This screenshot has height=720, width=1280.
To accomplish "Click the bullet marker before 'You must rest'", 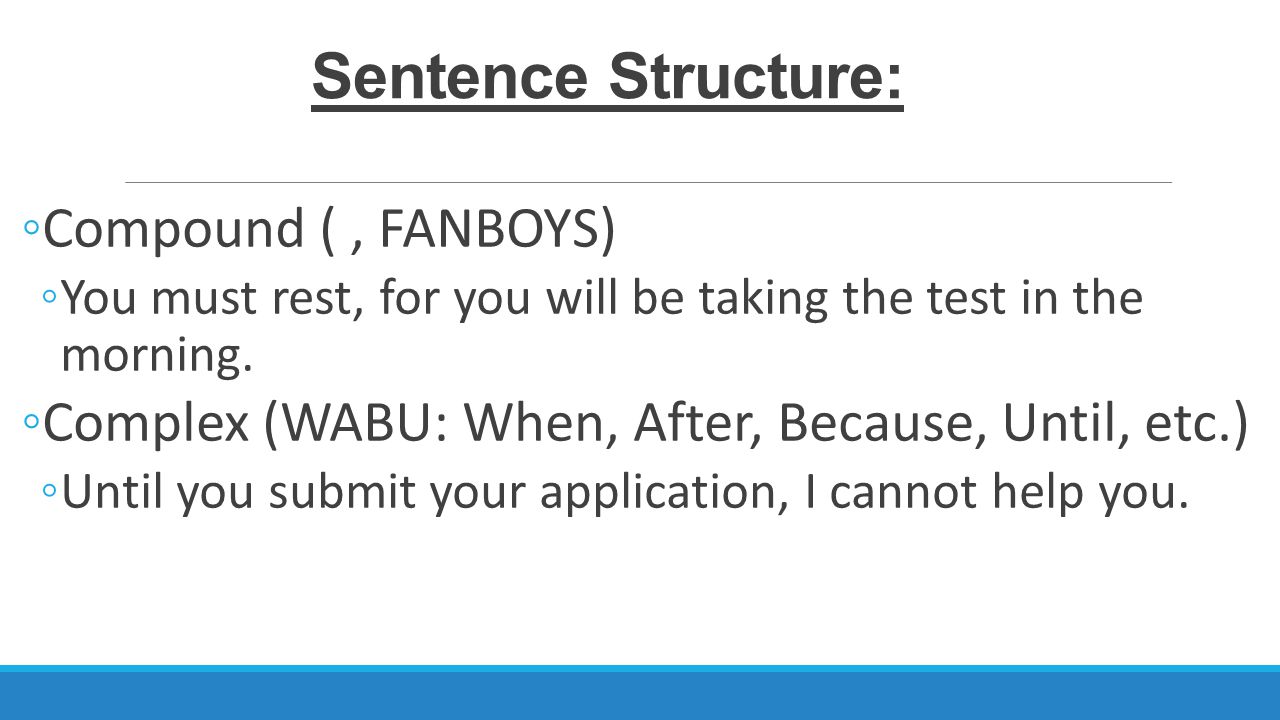I will pos(50,296).
